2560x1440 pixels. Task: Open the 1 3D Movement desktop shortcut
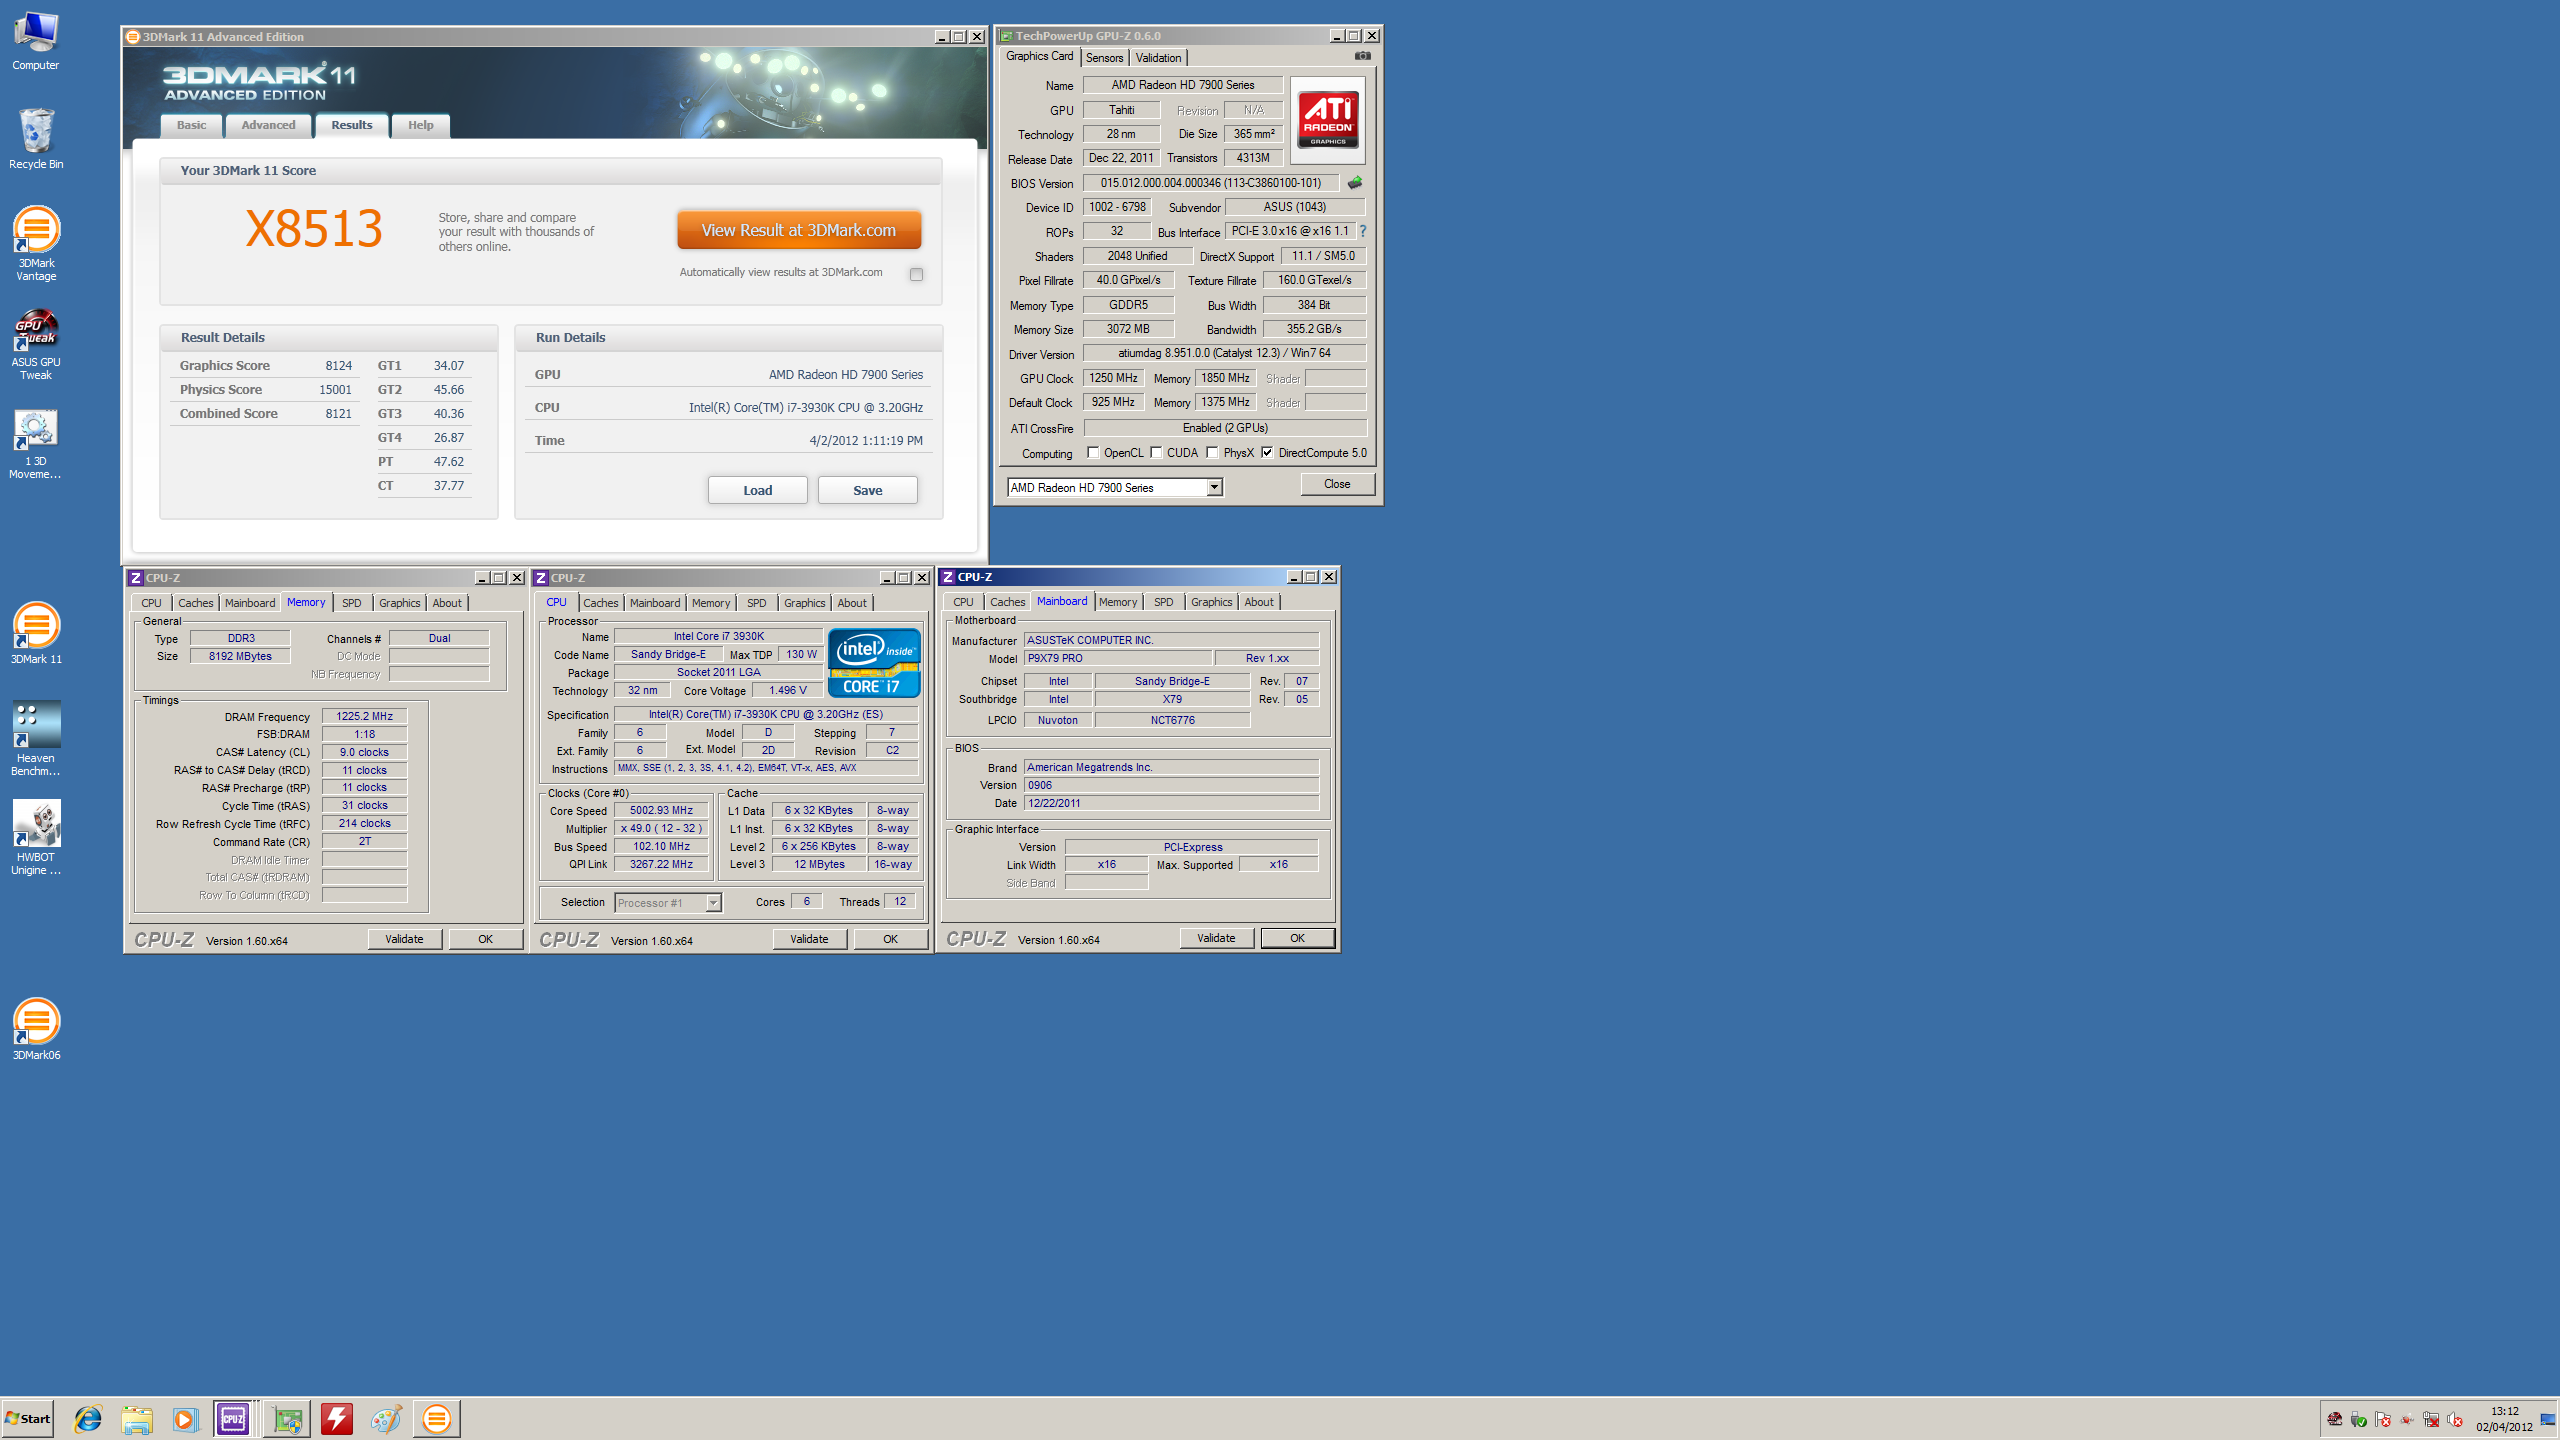[36, 444]
